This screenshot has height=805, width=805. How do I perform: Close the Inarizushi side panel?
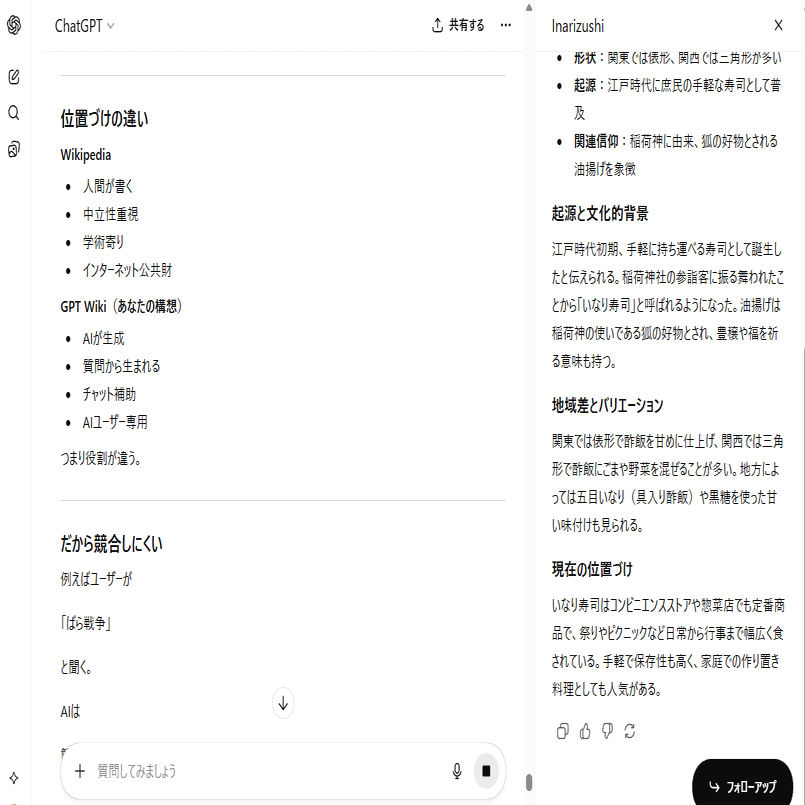point(778,25)
